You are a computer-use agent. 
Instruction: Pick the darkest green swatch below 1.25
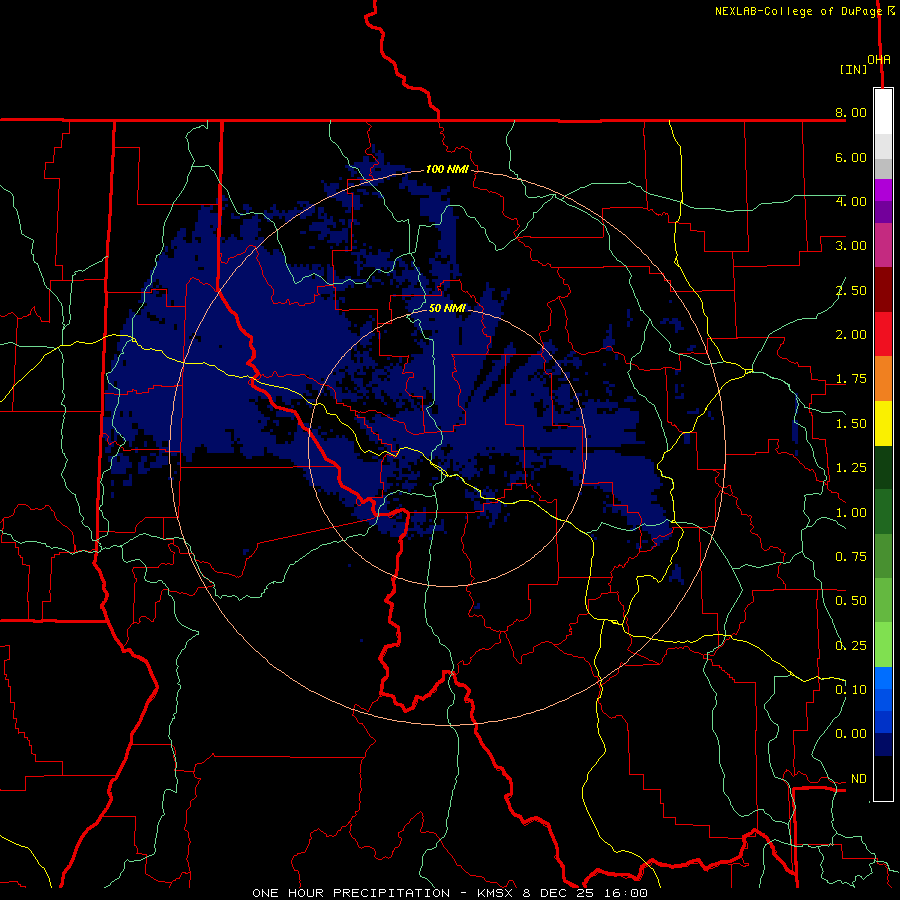click(883, 467)
